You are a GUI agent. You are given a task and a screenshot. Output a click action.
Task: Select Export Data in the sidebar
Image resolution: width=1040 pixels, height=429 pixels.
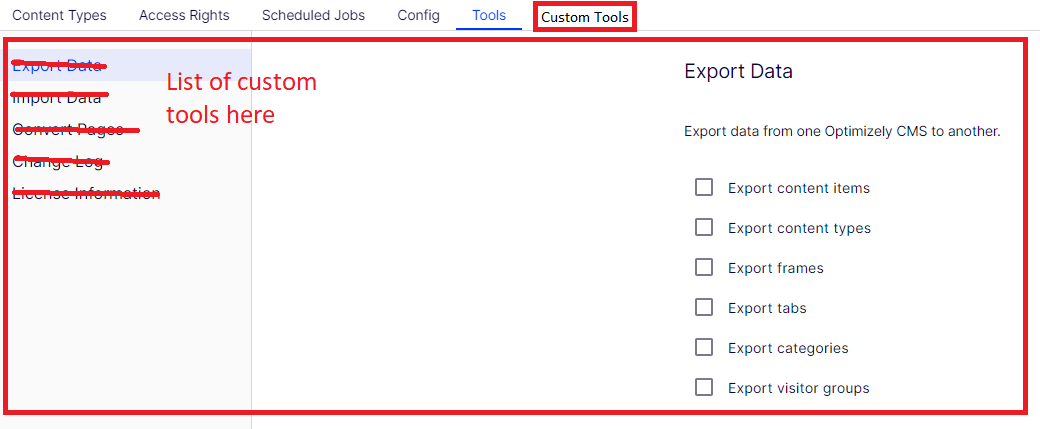[57, 66]
